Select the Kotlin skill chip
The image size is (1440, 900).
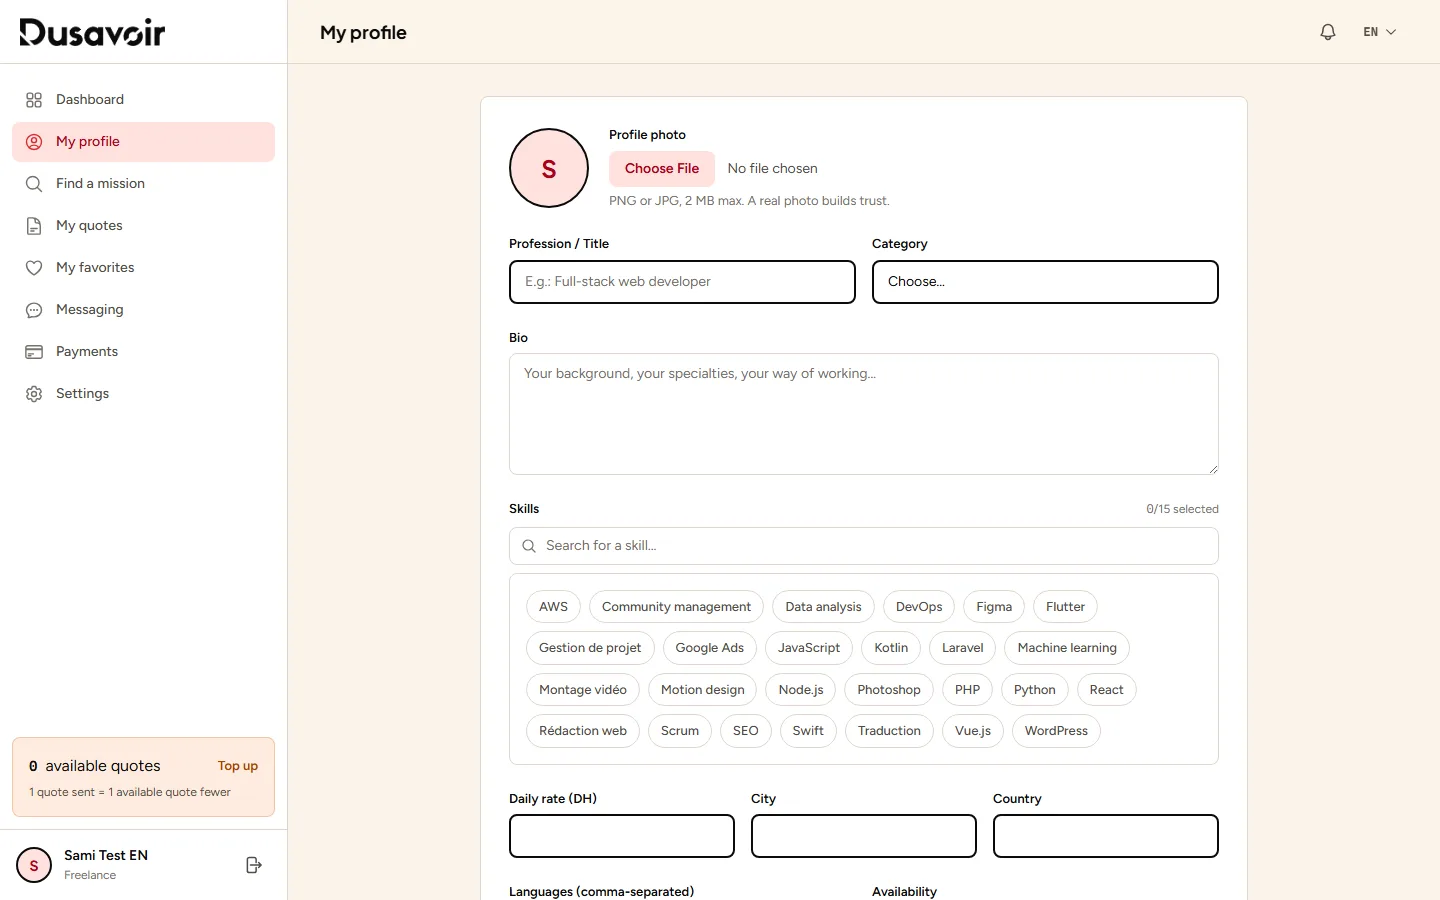click(x=891, y=648)
